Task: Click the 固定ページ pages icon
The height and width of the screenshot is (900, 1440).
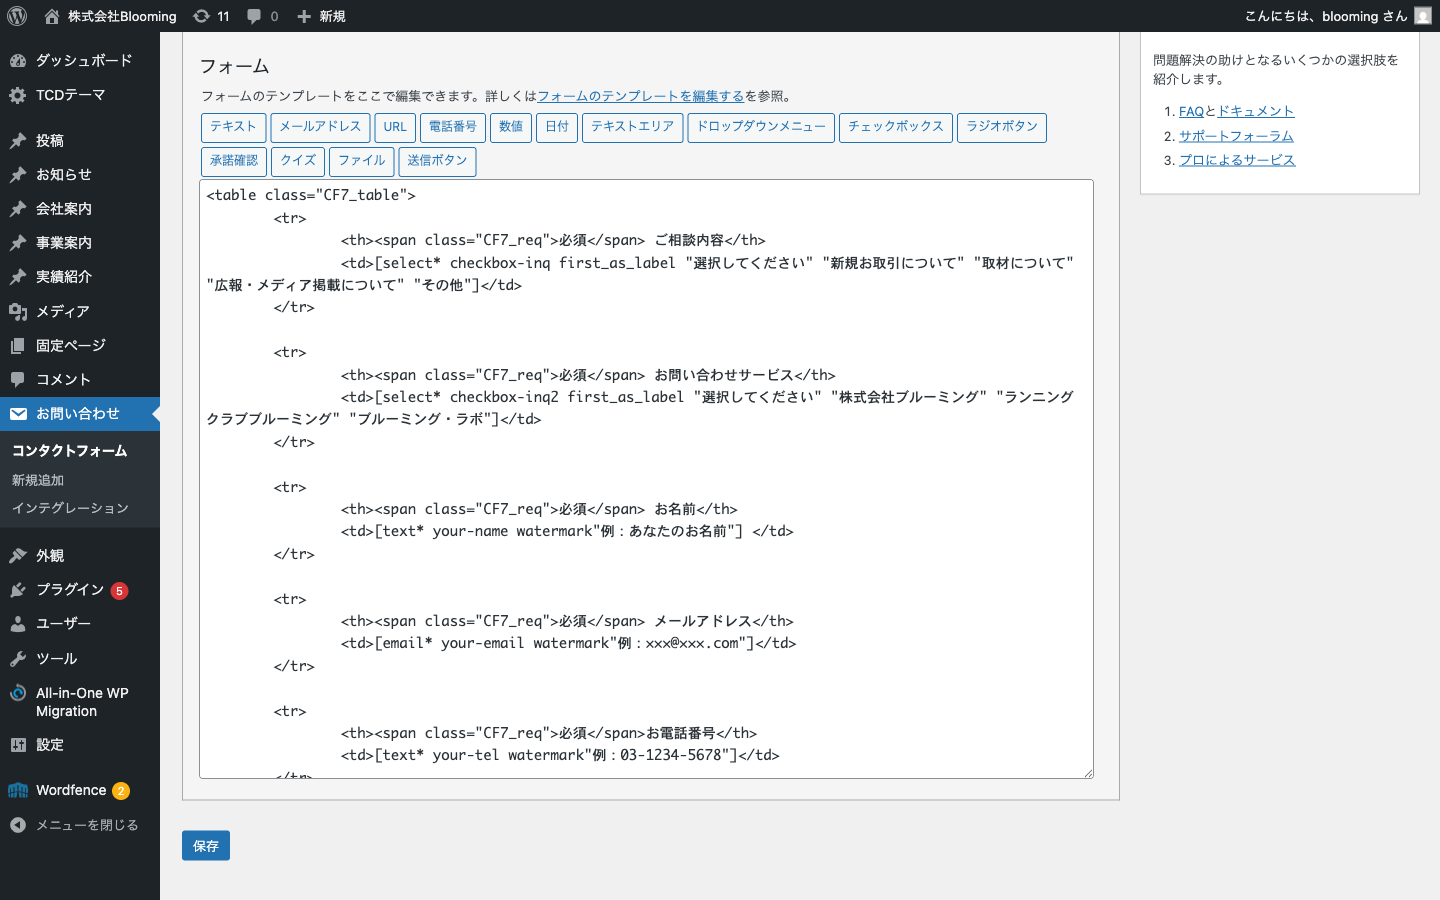Action: pyautogui.click(x=18, y=346)
